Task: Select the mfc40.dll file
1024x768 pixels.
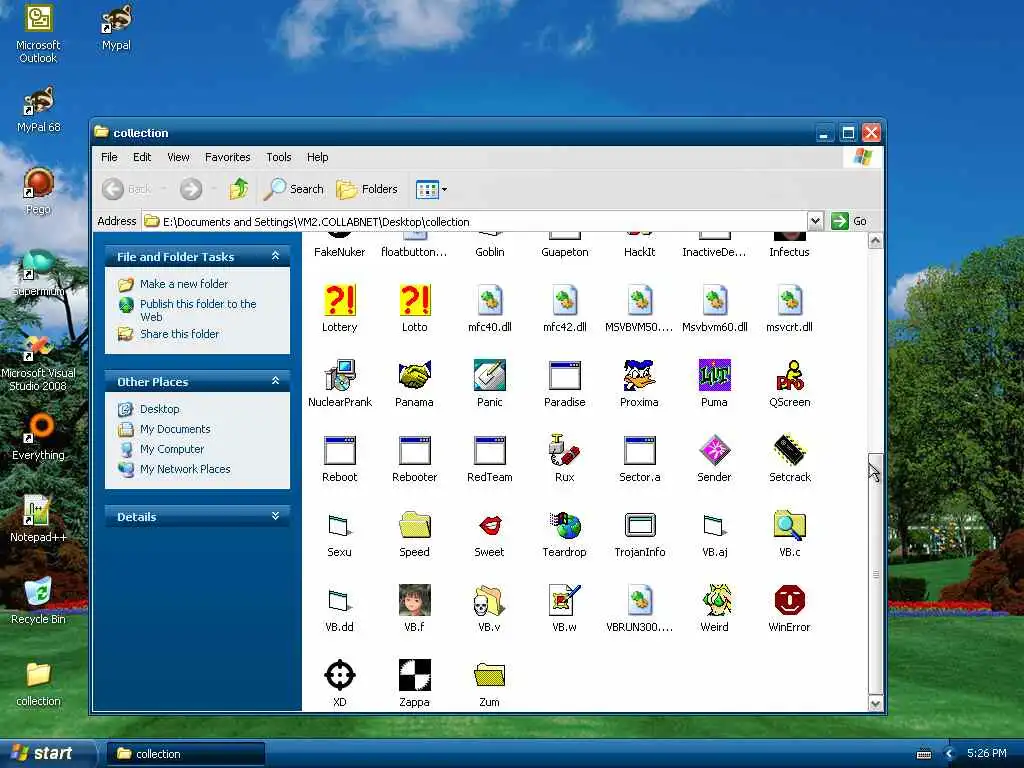Action: (x=490, y=300)
